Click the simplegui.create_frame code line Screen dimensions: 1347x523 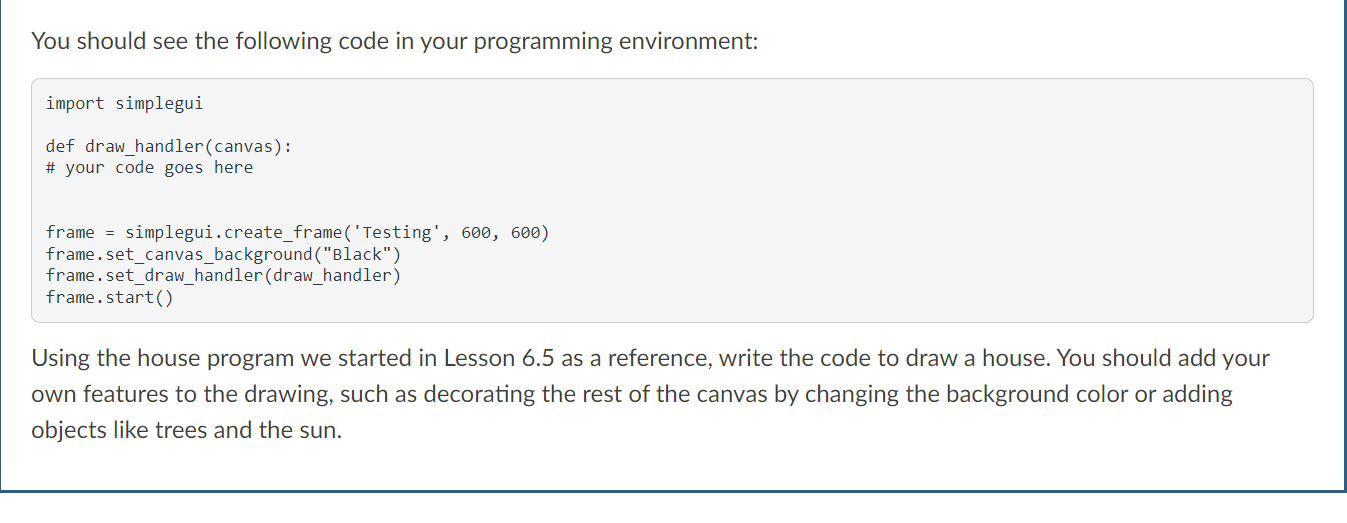click(x=297, y=233)
